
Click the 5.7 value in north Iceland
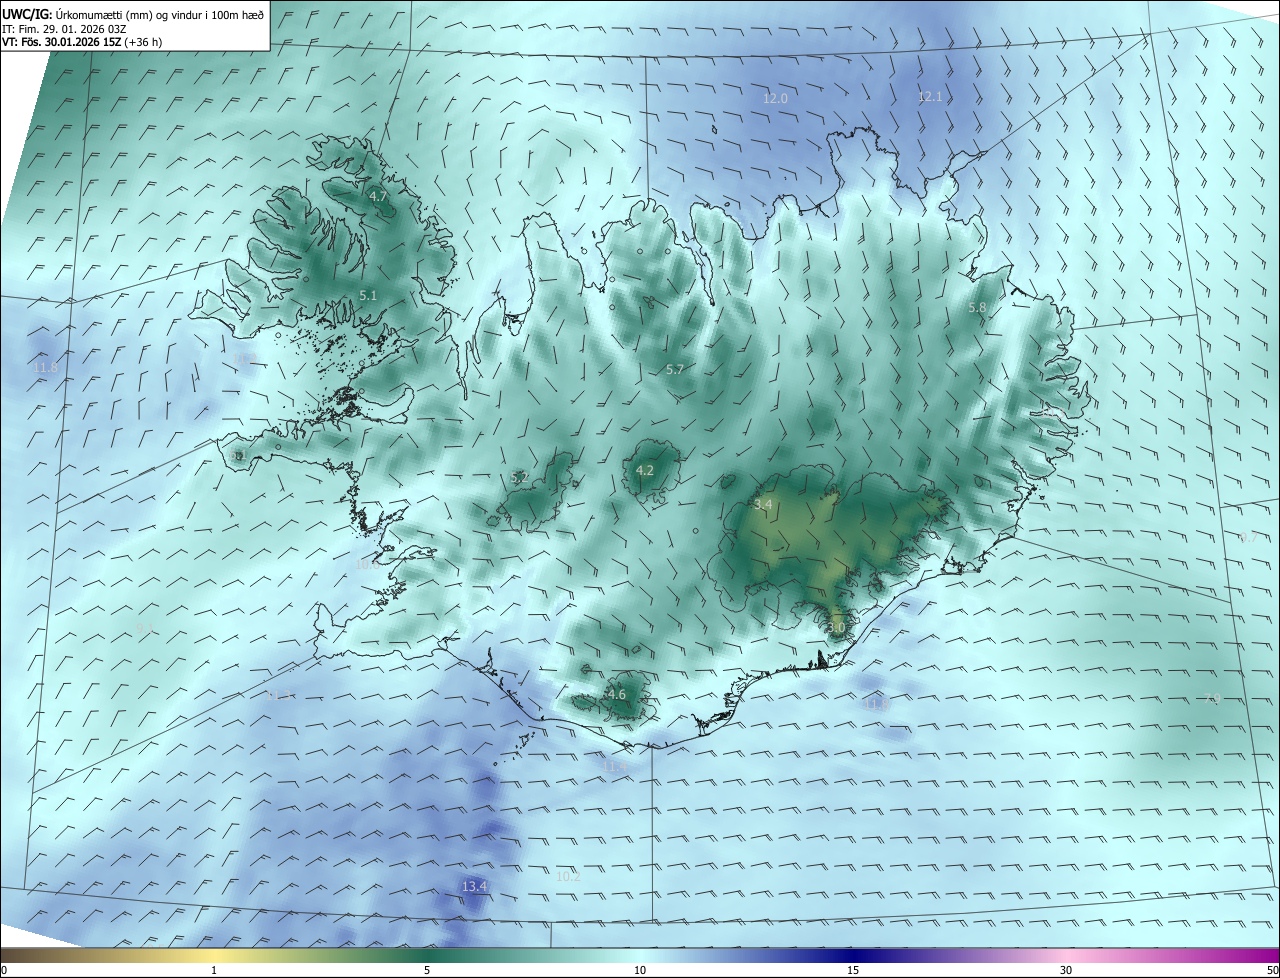675,369
